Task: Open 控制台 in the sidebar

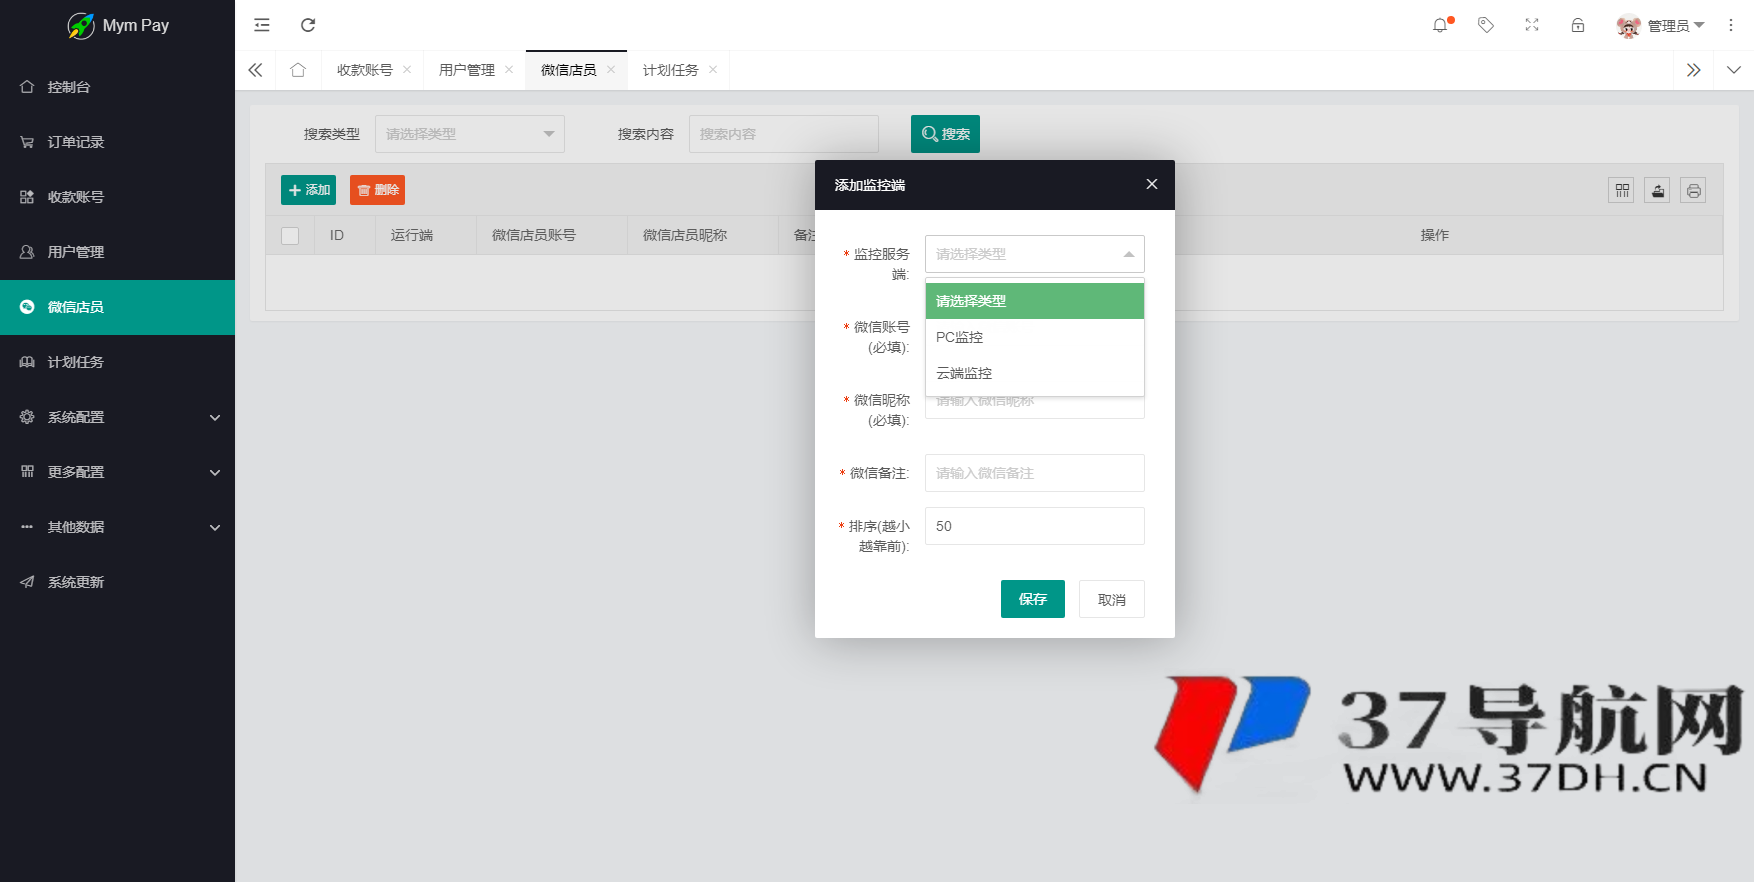Action: tap(117, 87)
